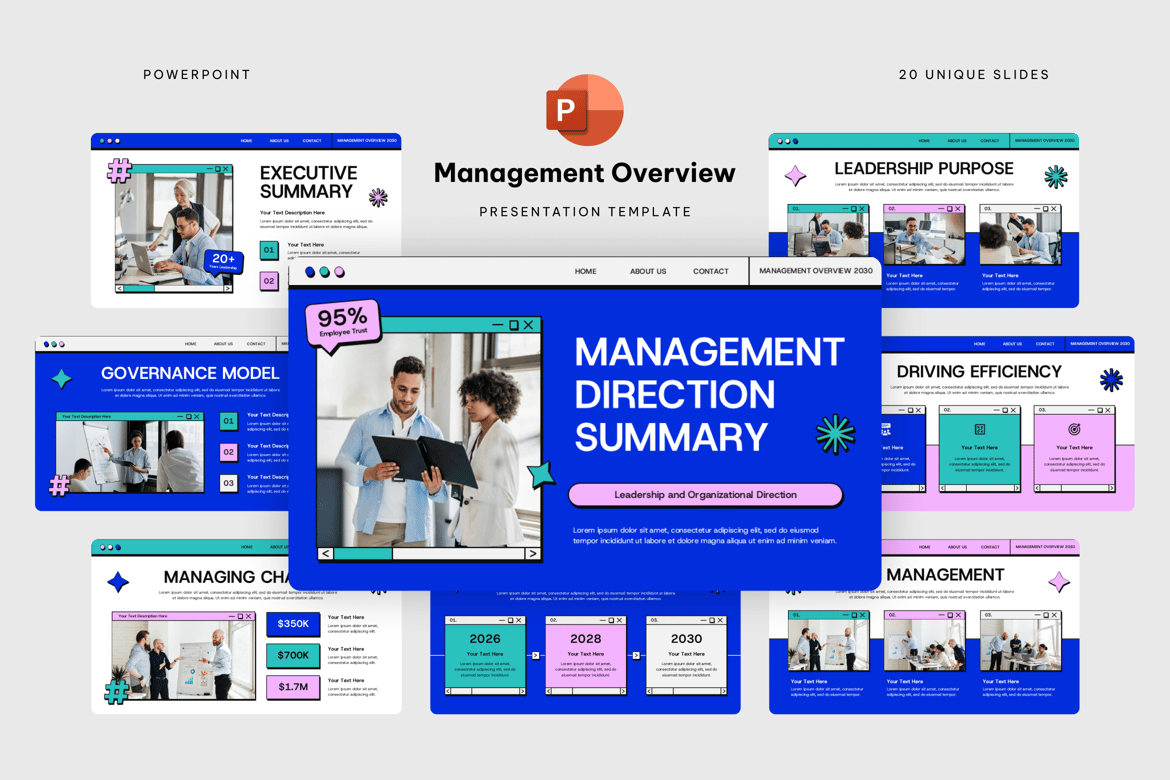1170x780 pixels.
Task: Click target icon in pink Driving Efficiency card
Action: (x=1074, y=429)
